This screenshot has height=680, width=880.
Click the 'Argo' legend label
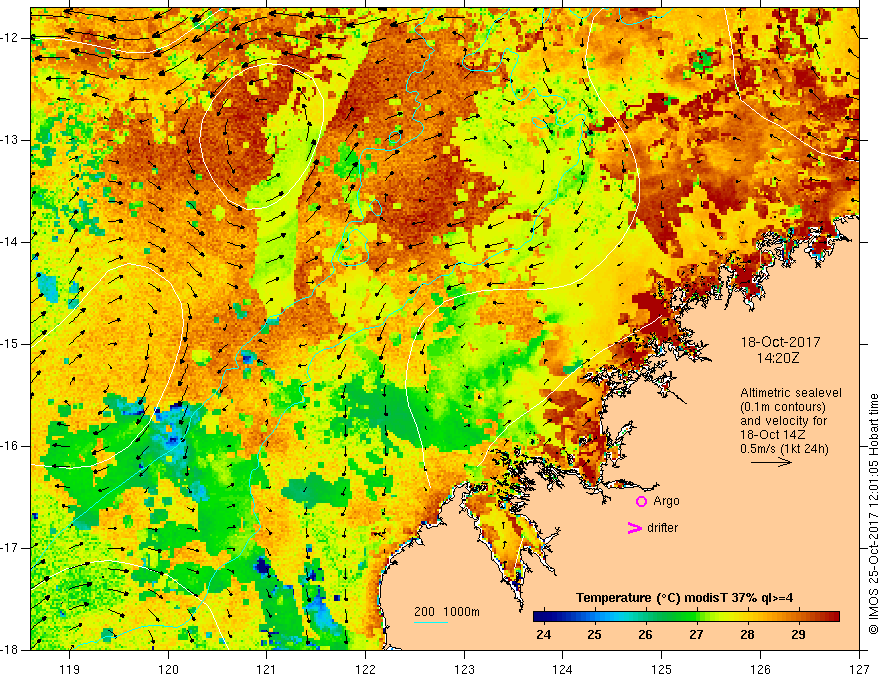666,501
